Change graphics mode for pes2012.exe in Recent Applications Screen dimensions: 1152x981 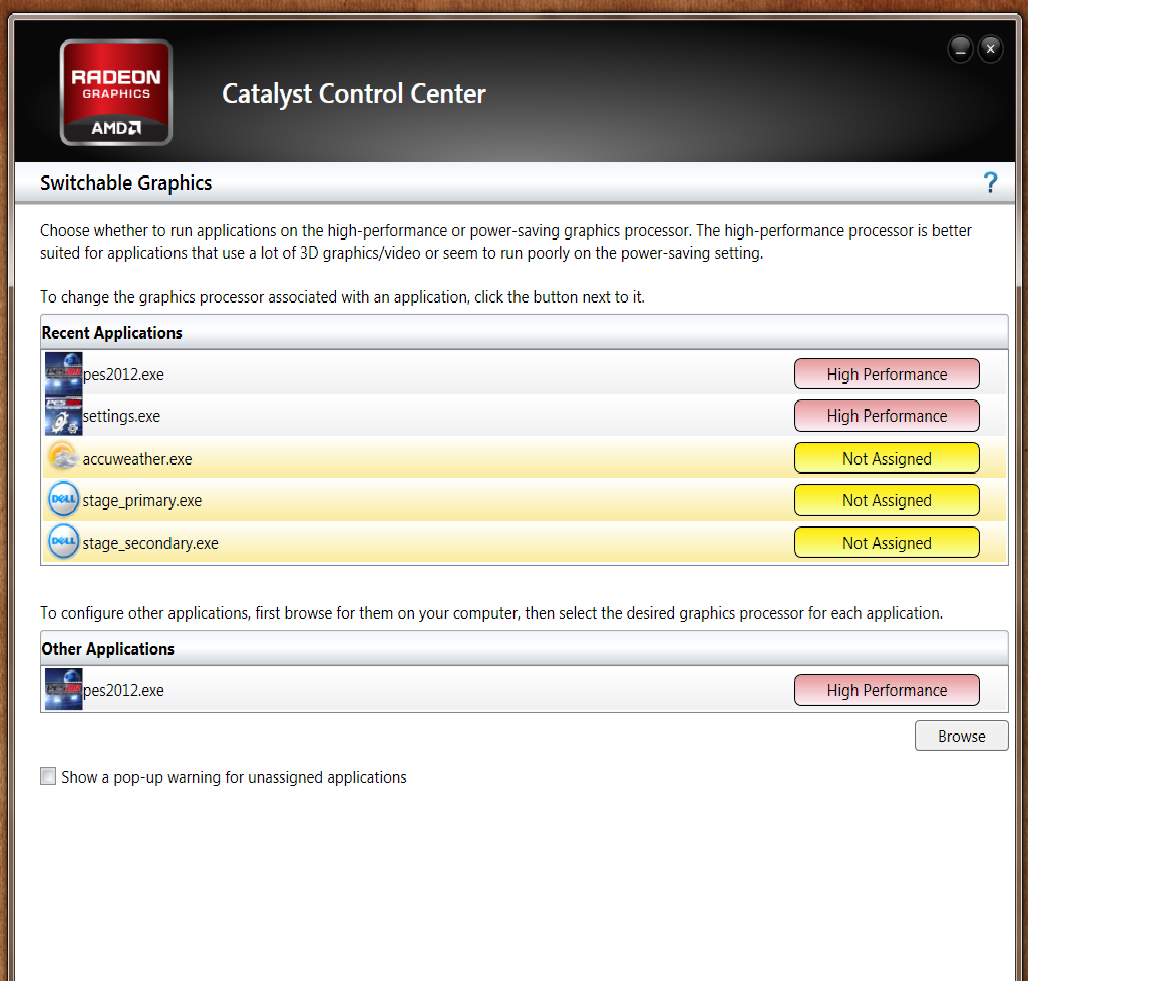click(x=886, y=374)
